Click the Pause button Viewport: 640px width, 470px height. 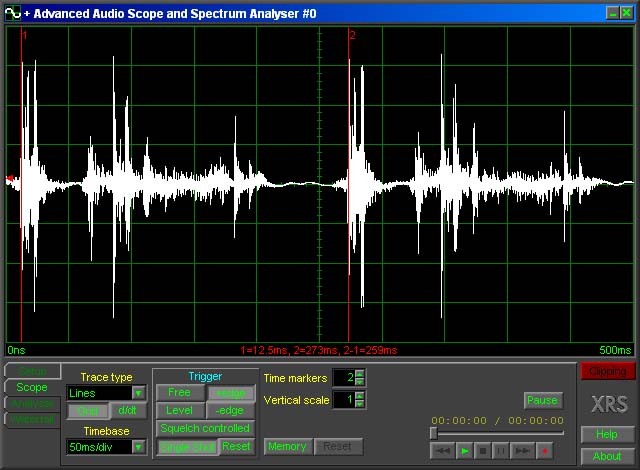(x=543, y=400)
